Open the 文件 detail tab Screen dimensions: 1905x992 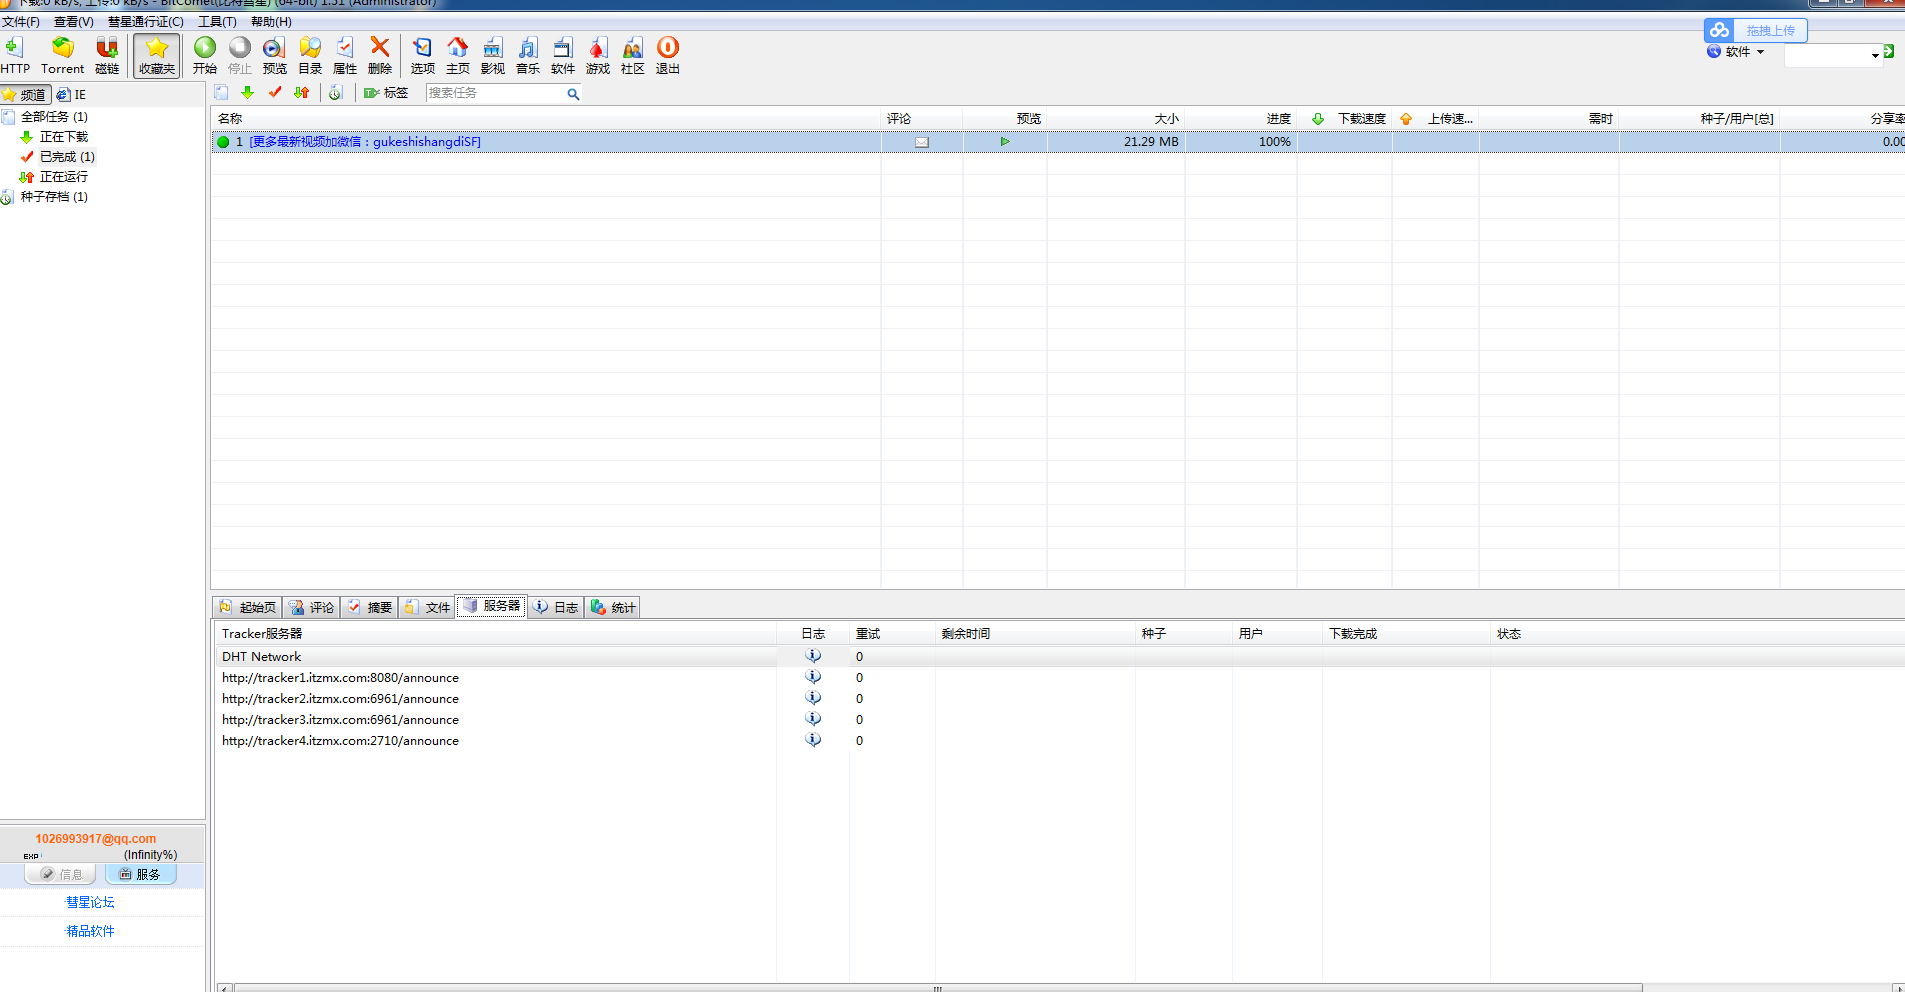click(427, 608)
